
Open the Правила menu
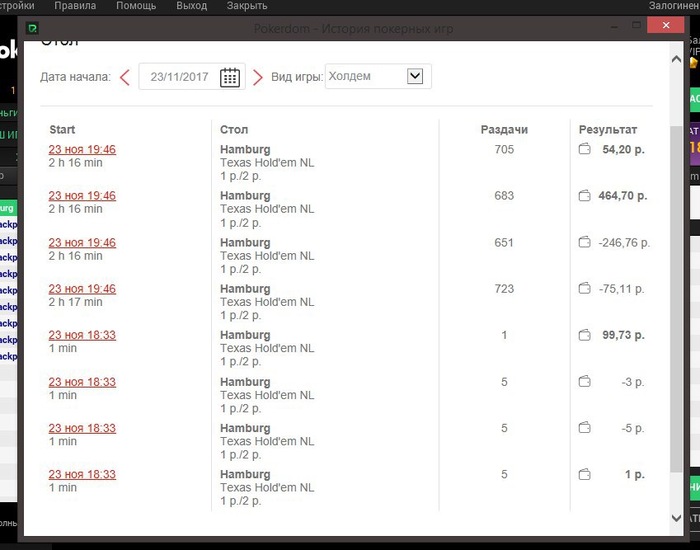click(75, 6)
